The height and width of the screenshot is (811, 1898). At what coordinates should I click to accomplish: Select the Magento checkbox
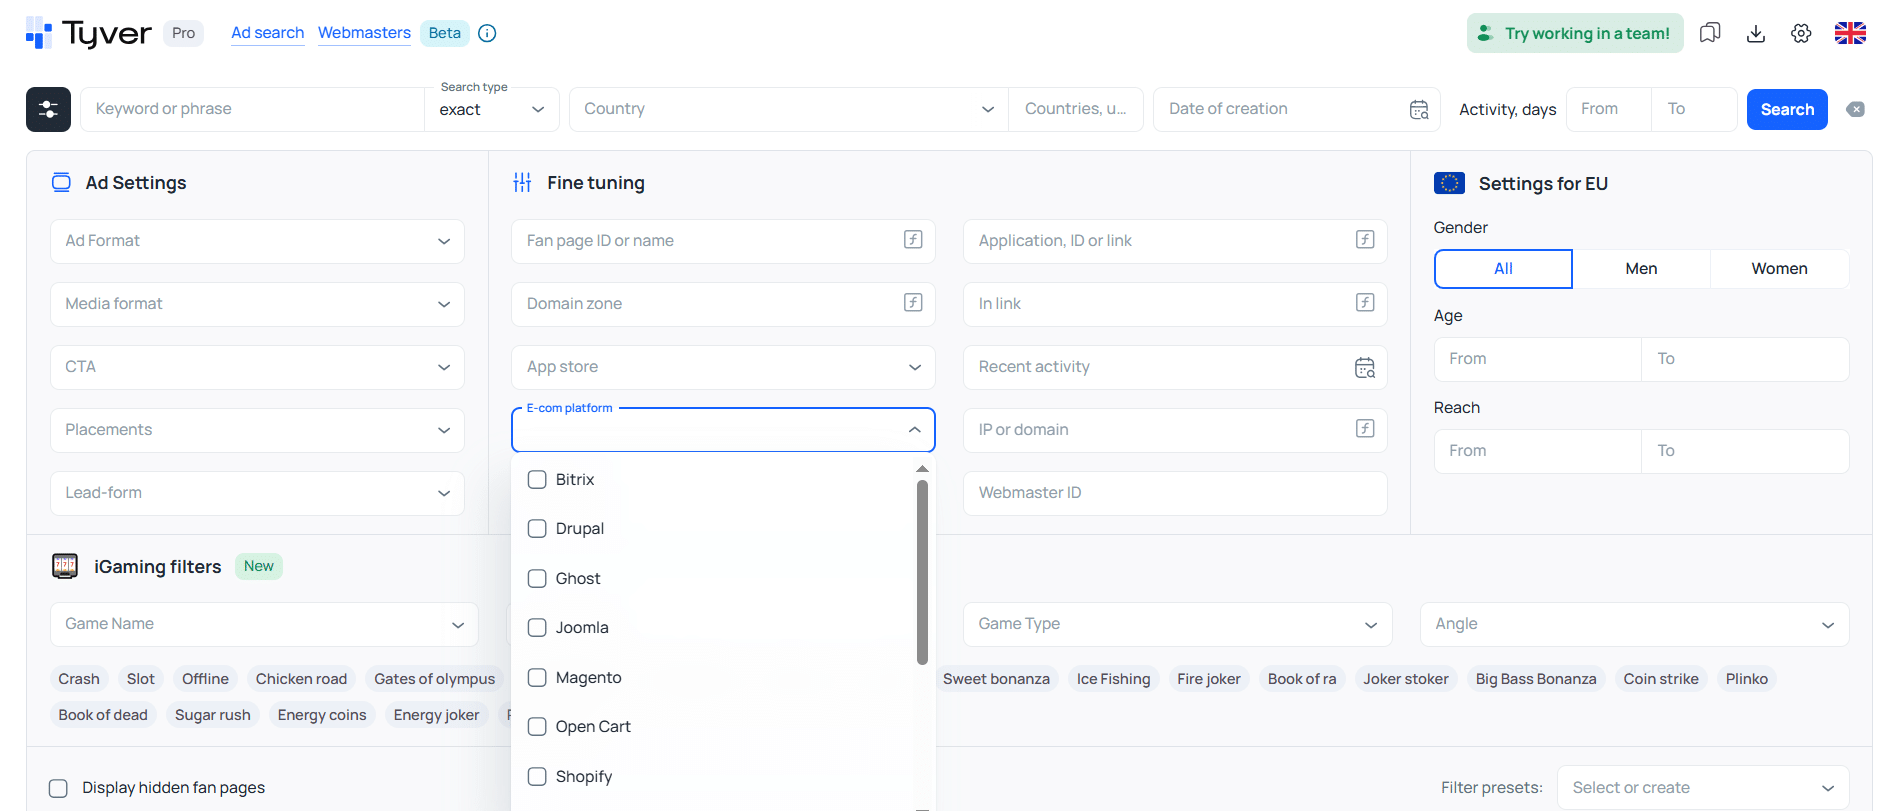(x=537, y=677)
